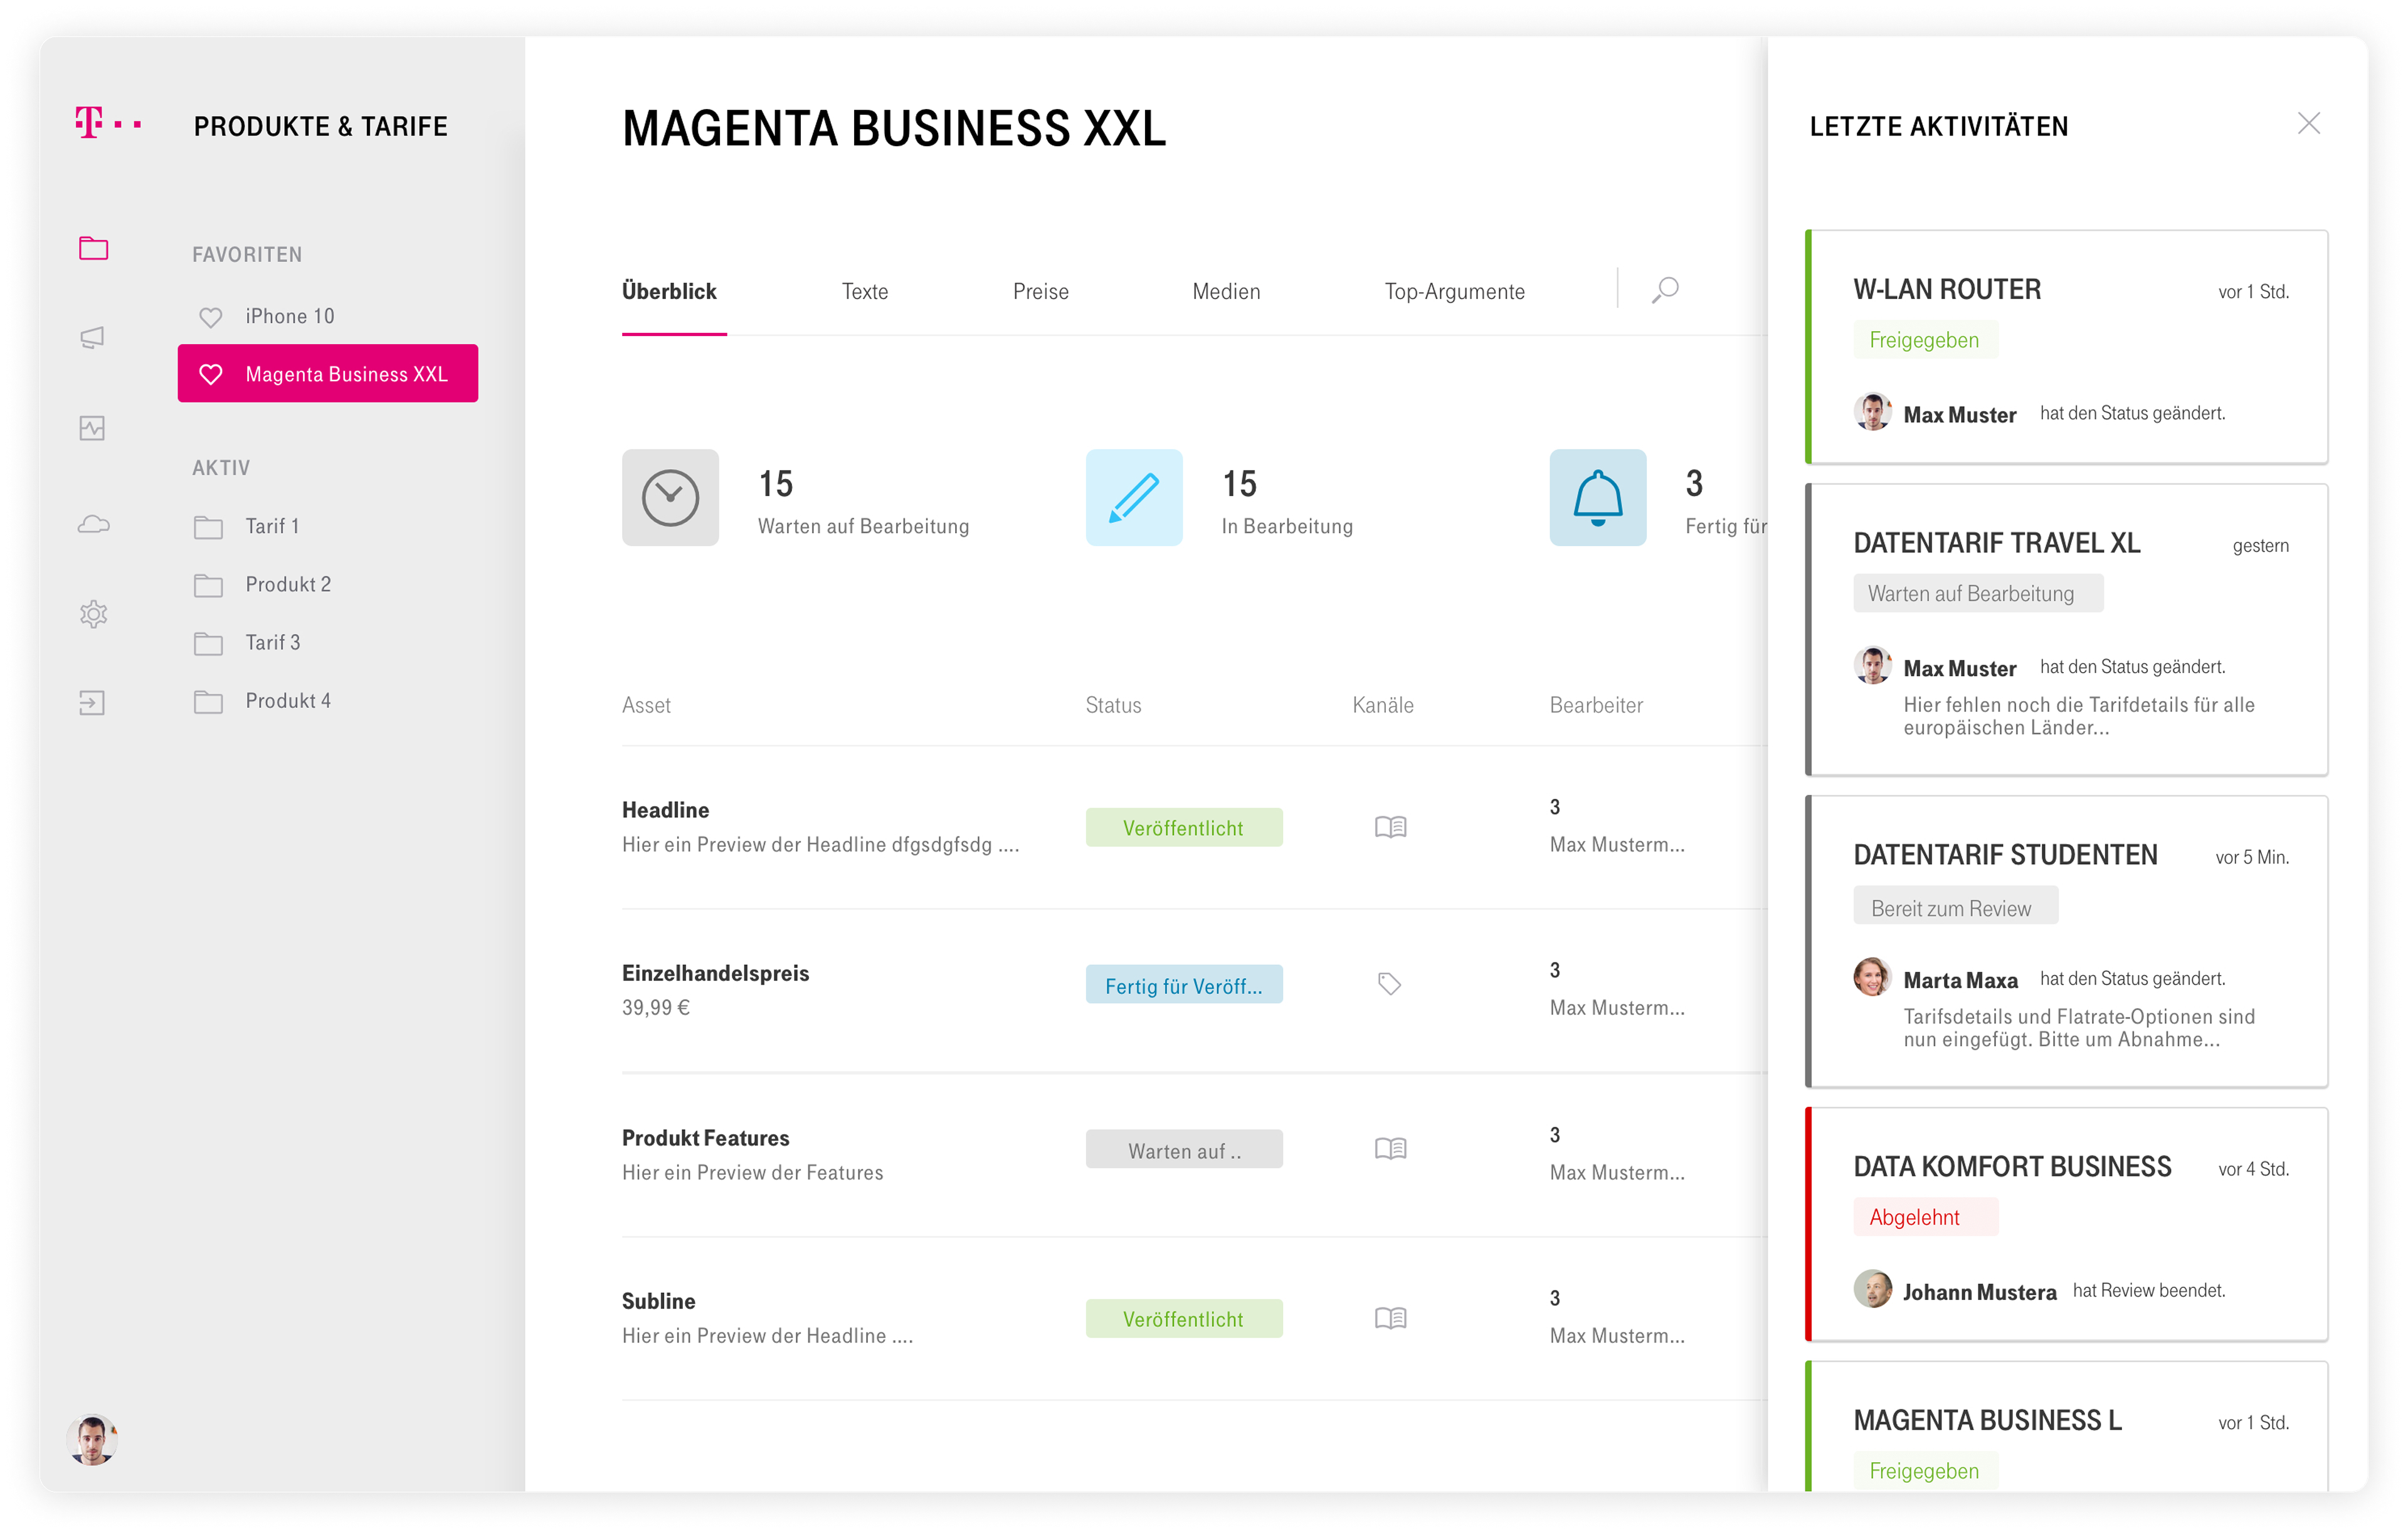Viewport: 2408px width, 1535px height.
Task: Open the cloud icon in sidebar
Action: pyautogui.click(x=93, y=524)
